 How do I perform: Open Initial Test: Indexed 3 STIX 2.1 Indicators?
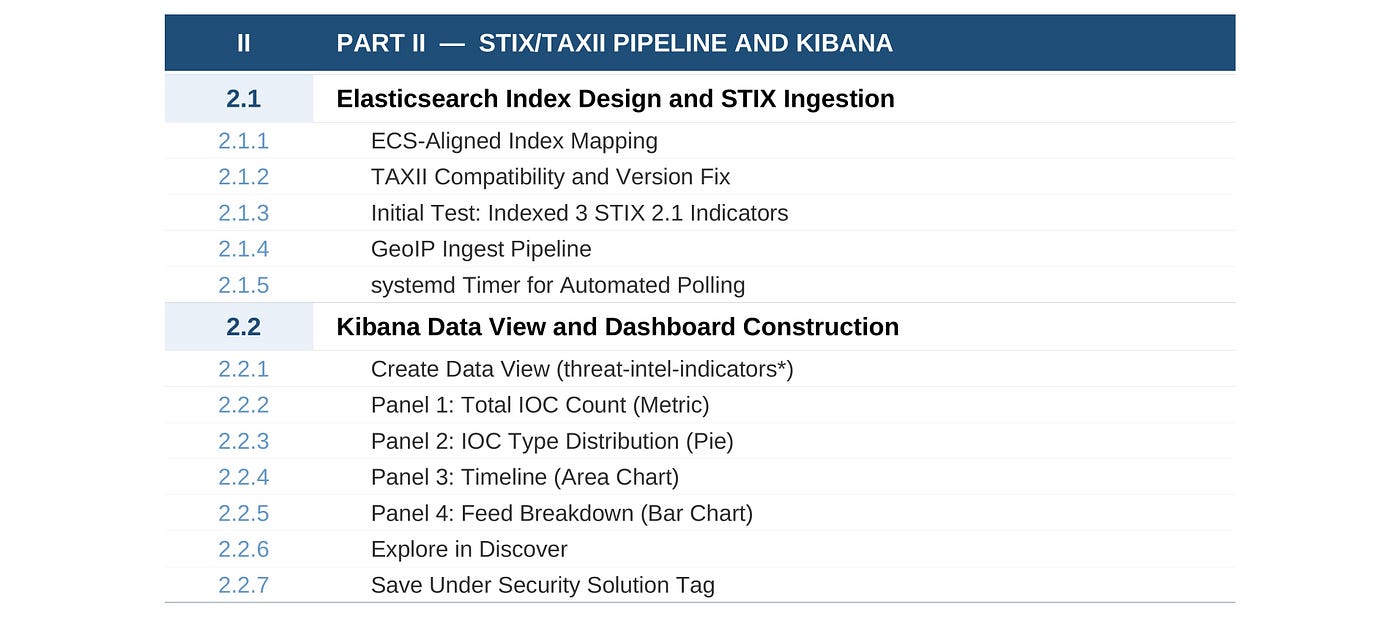click(579, 213)
